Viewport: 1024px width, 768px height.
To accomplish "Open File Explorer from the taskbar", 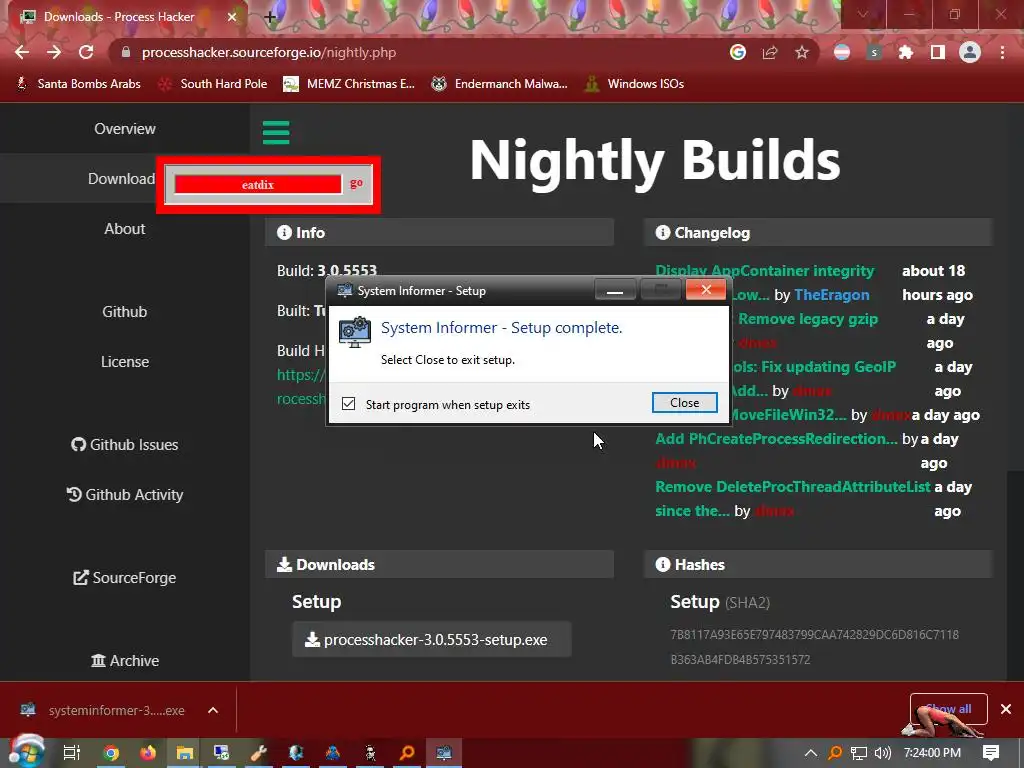I will (x=185, y=753).
